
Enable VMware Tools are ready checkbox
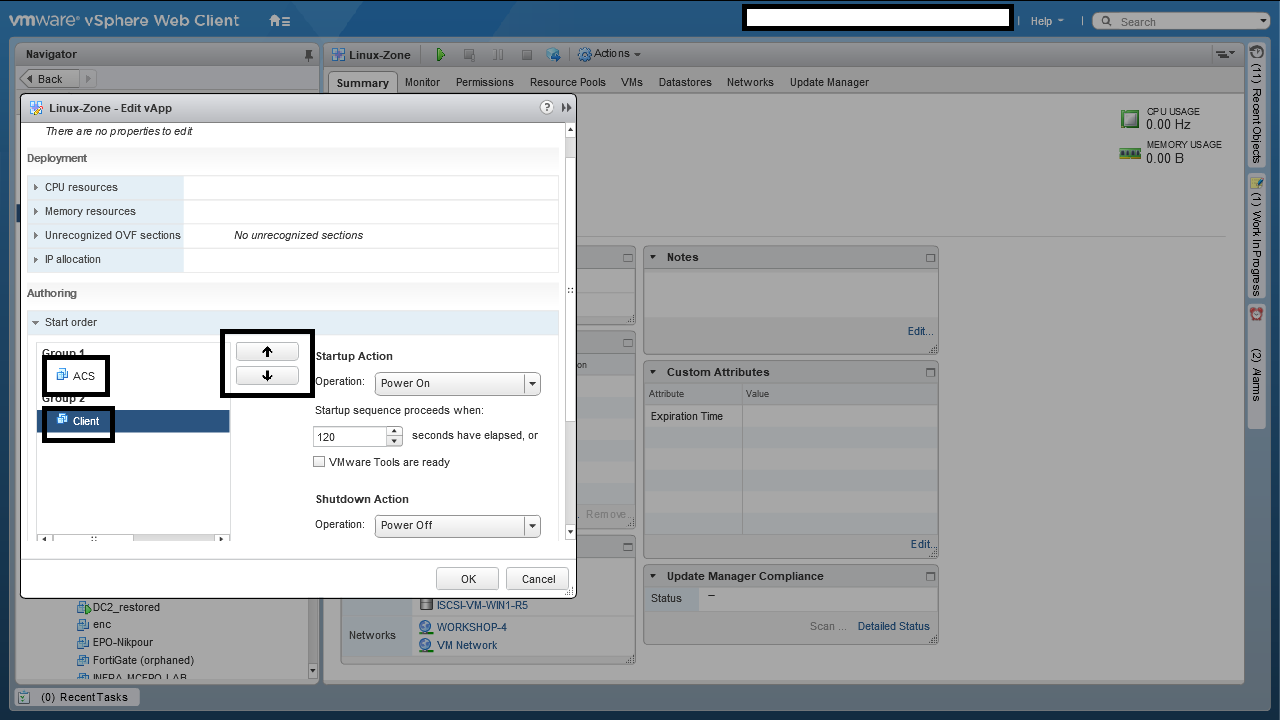coord(319,462)
